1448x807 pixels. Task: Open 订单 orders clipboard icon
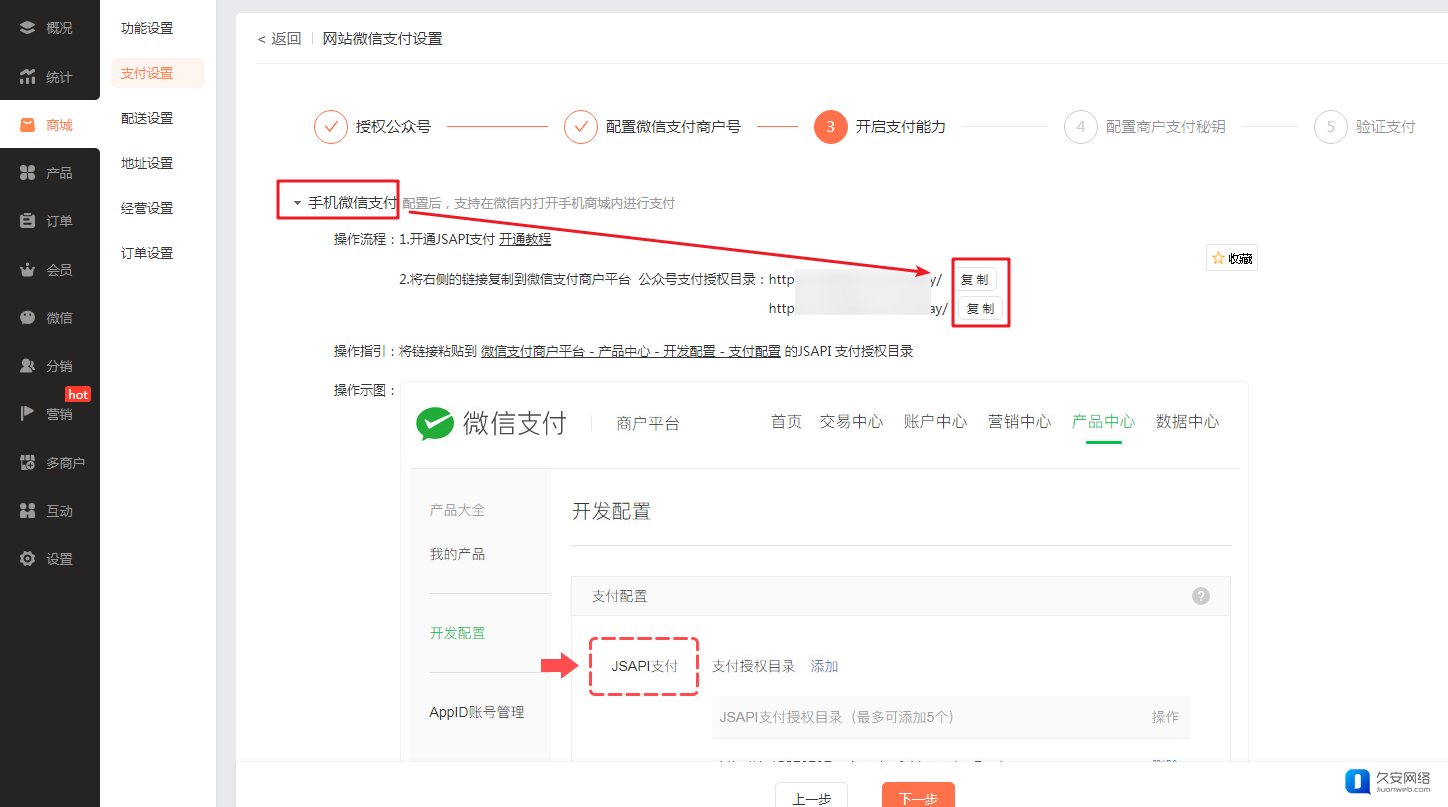tap(28, 221)
